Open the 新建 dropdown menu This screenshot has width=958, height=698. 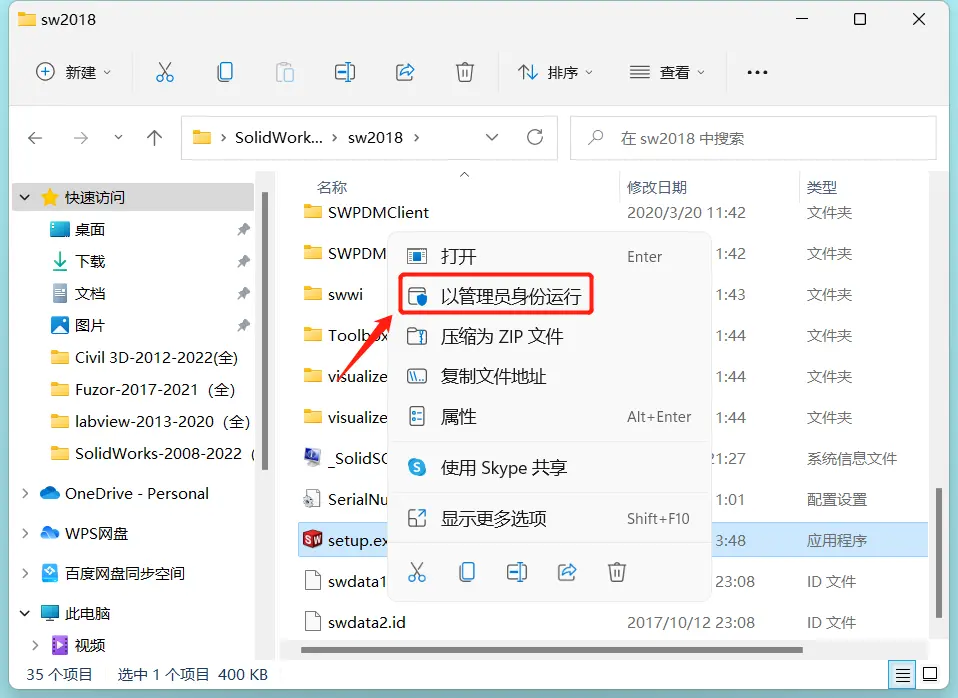73,72
